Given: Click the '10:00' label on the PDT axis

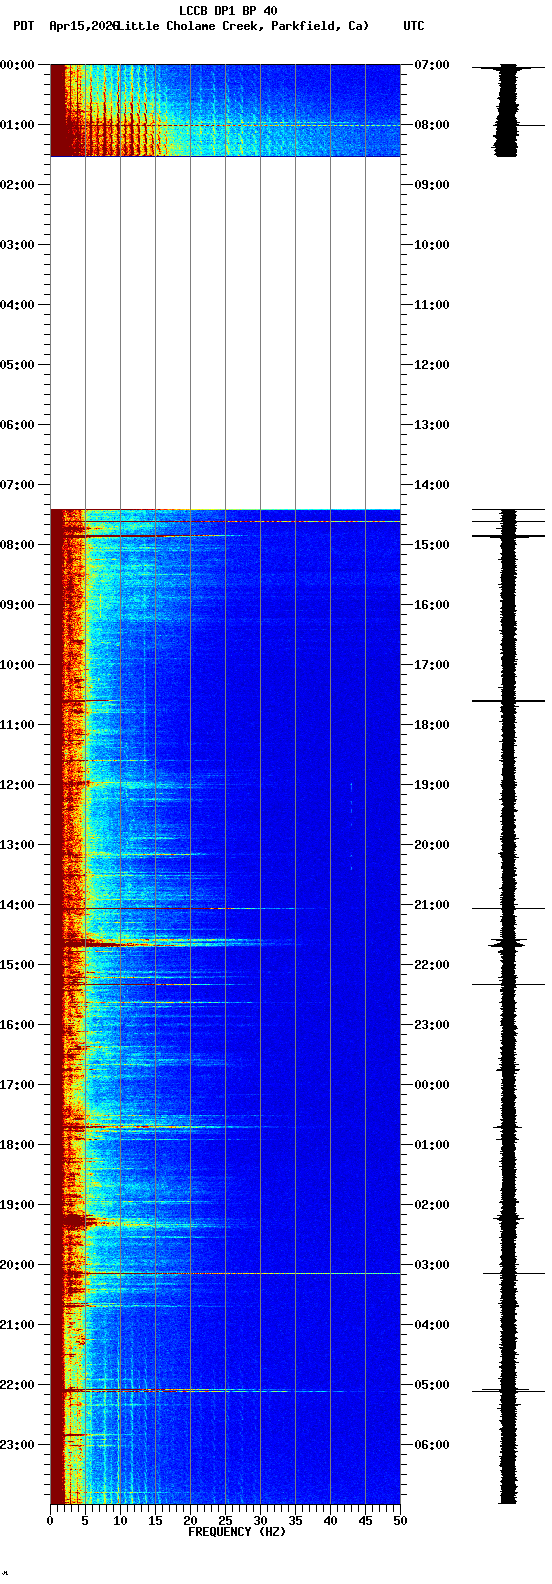Looking at the screenshot, I should (16, 665).
